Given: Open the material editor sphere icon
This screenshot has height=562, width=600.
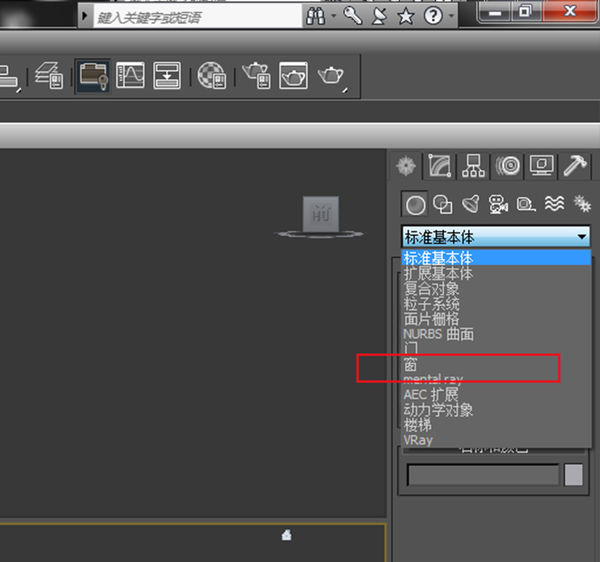Looking at the screenshot, I should coord(212,75).
